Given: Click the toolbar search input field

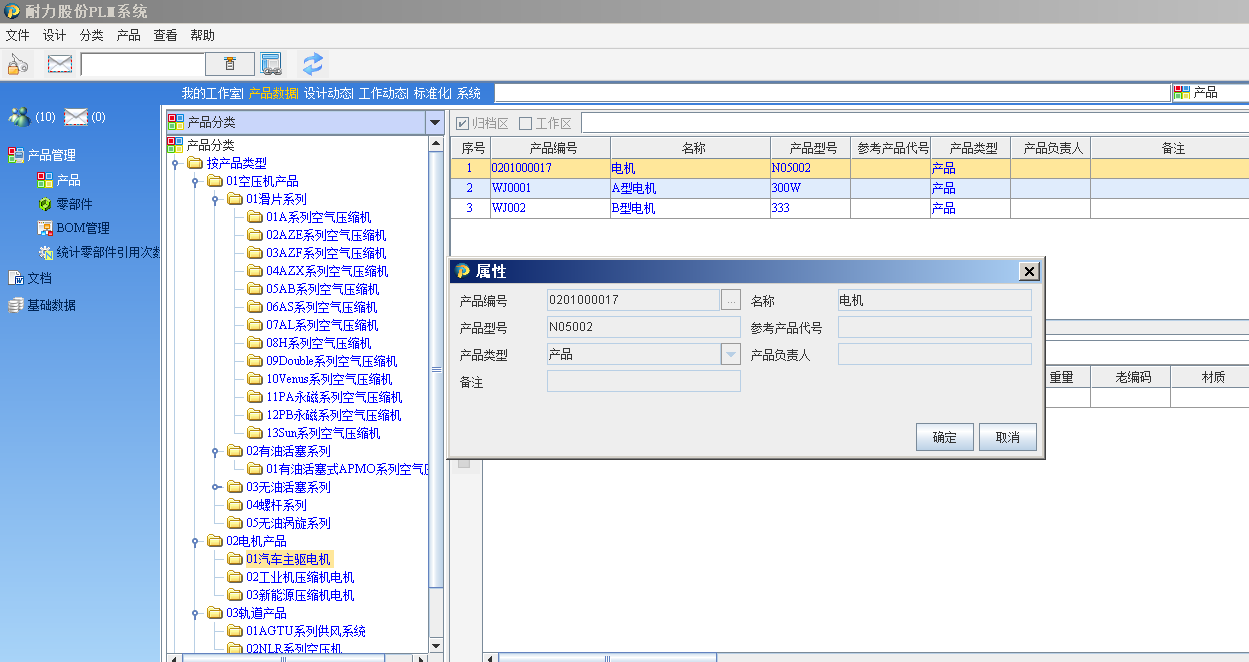Looking at the screenshot, I should click(x=143, y=64).
